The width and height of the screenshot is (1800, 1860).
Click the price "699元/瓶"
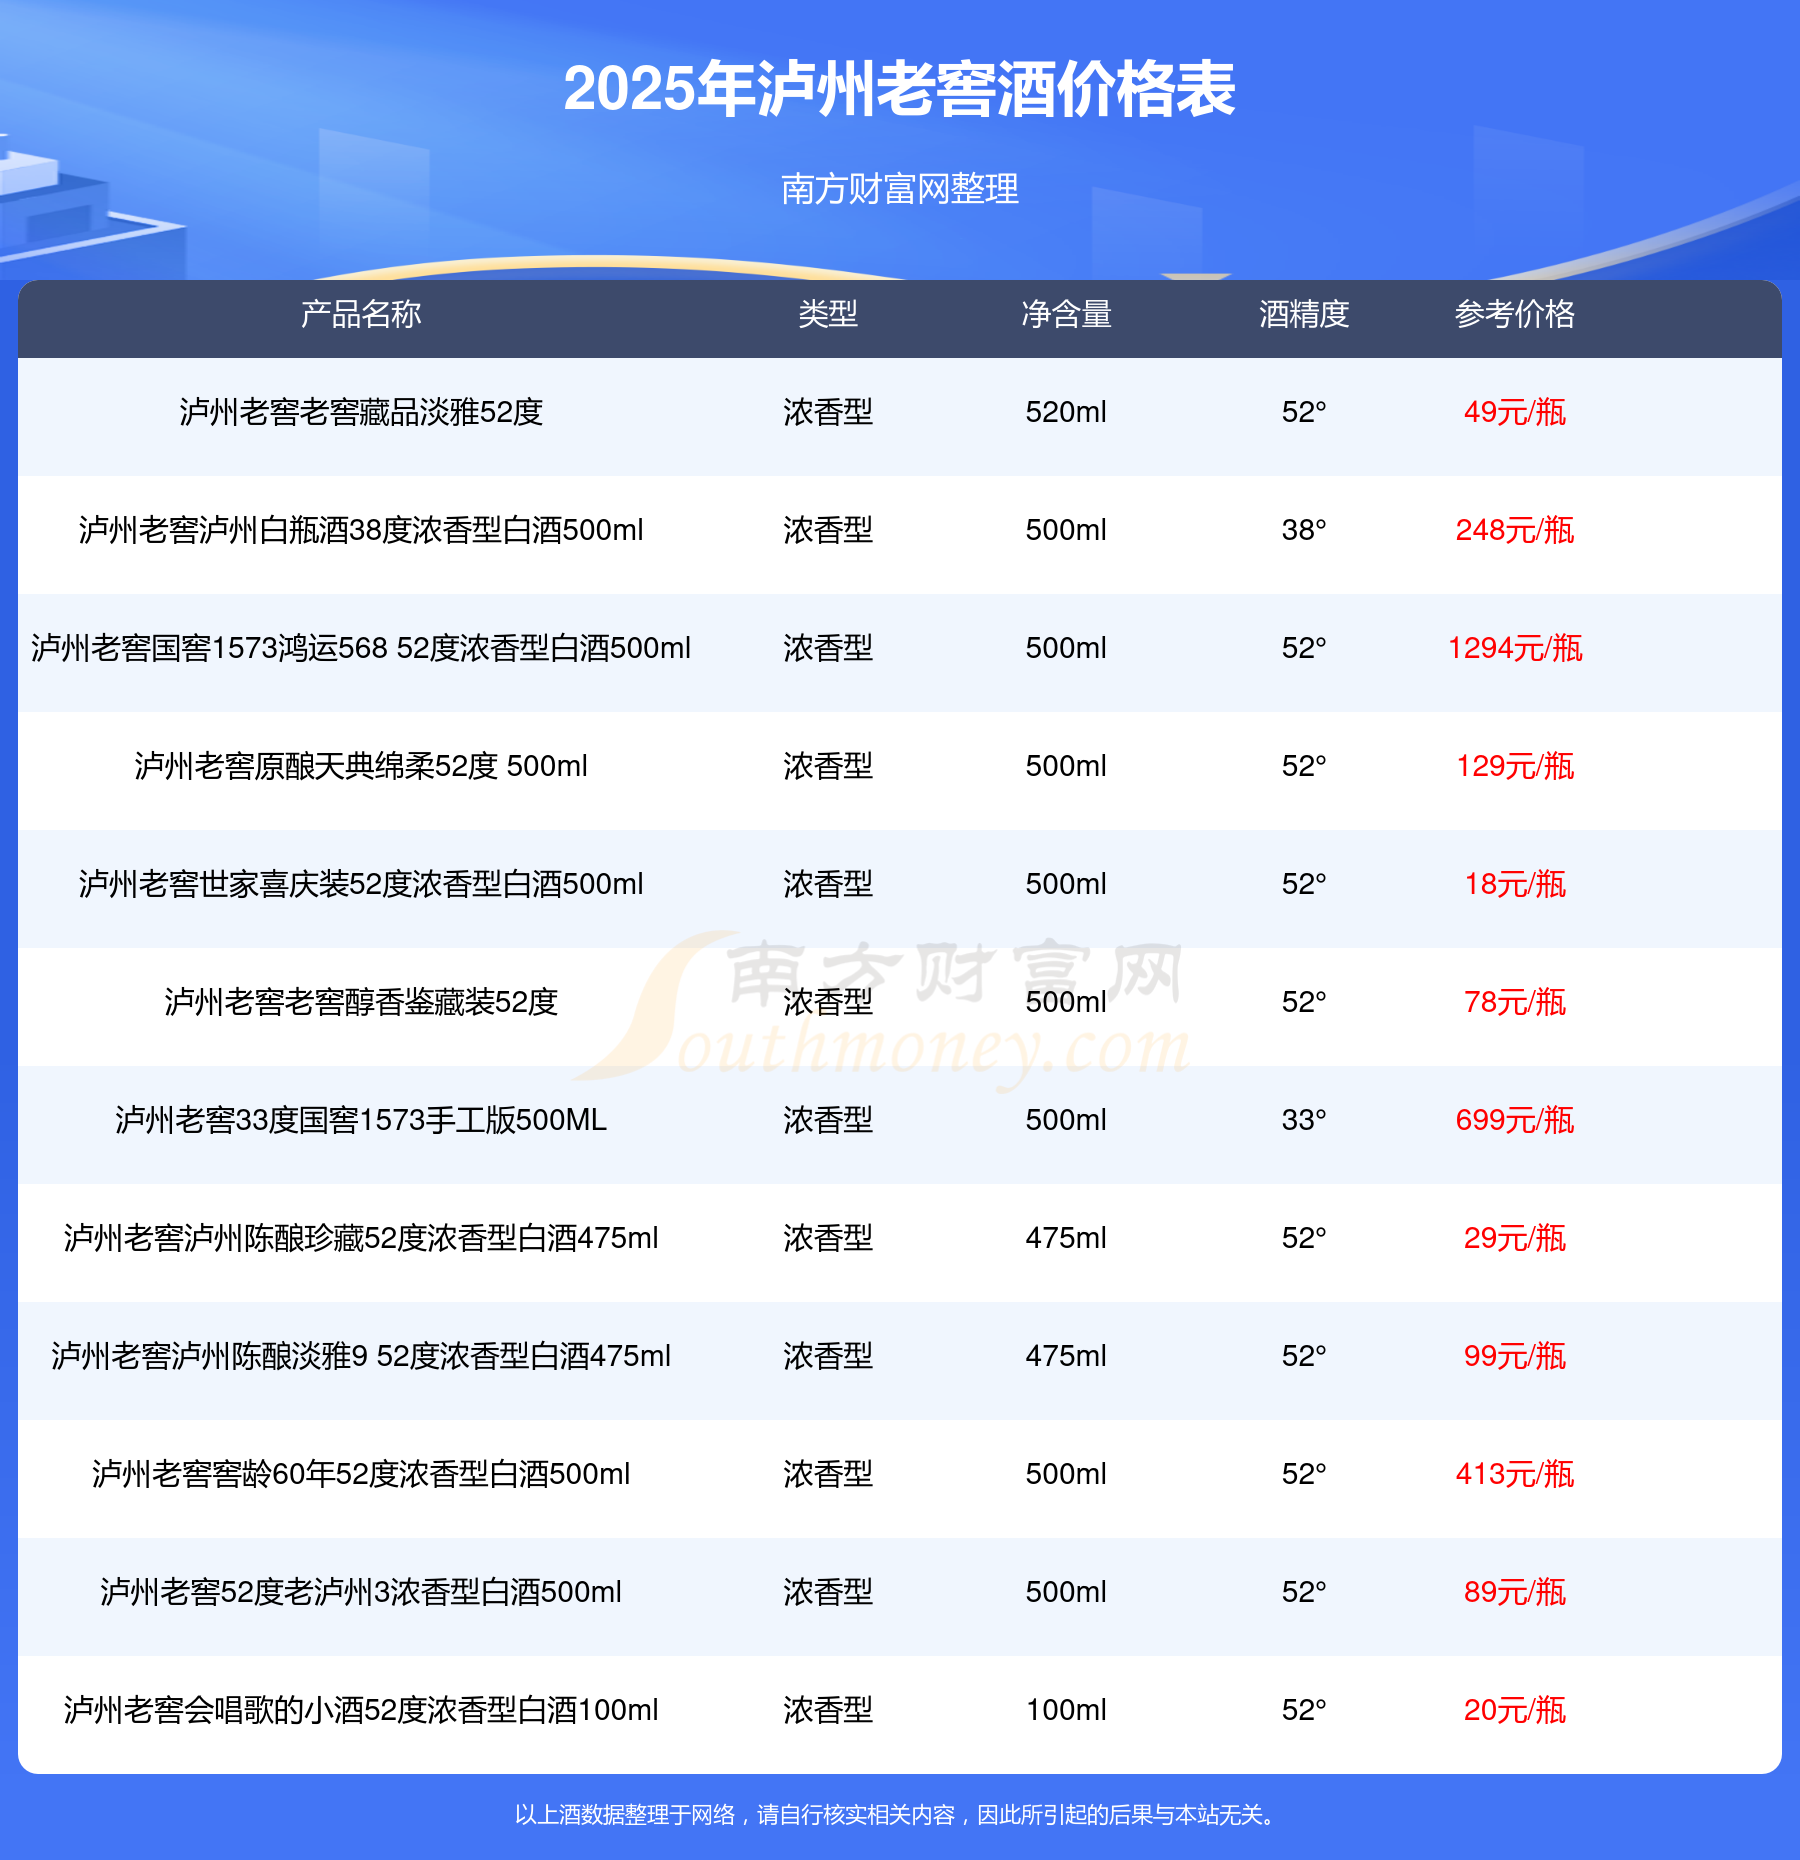pyautogui.click(x=1515, y=1120)
